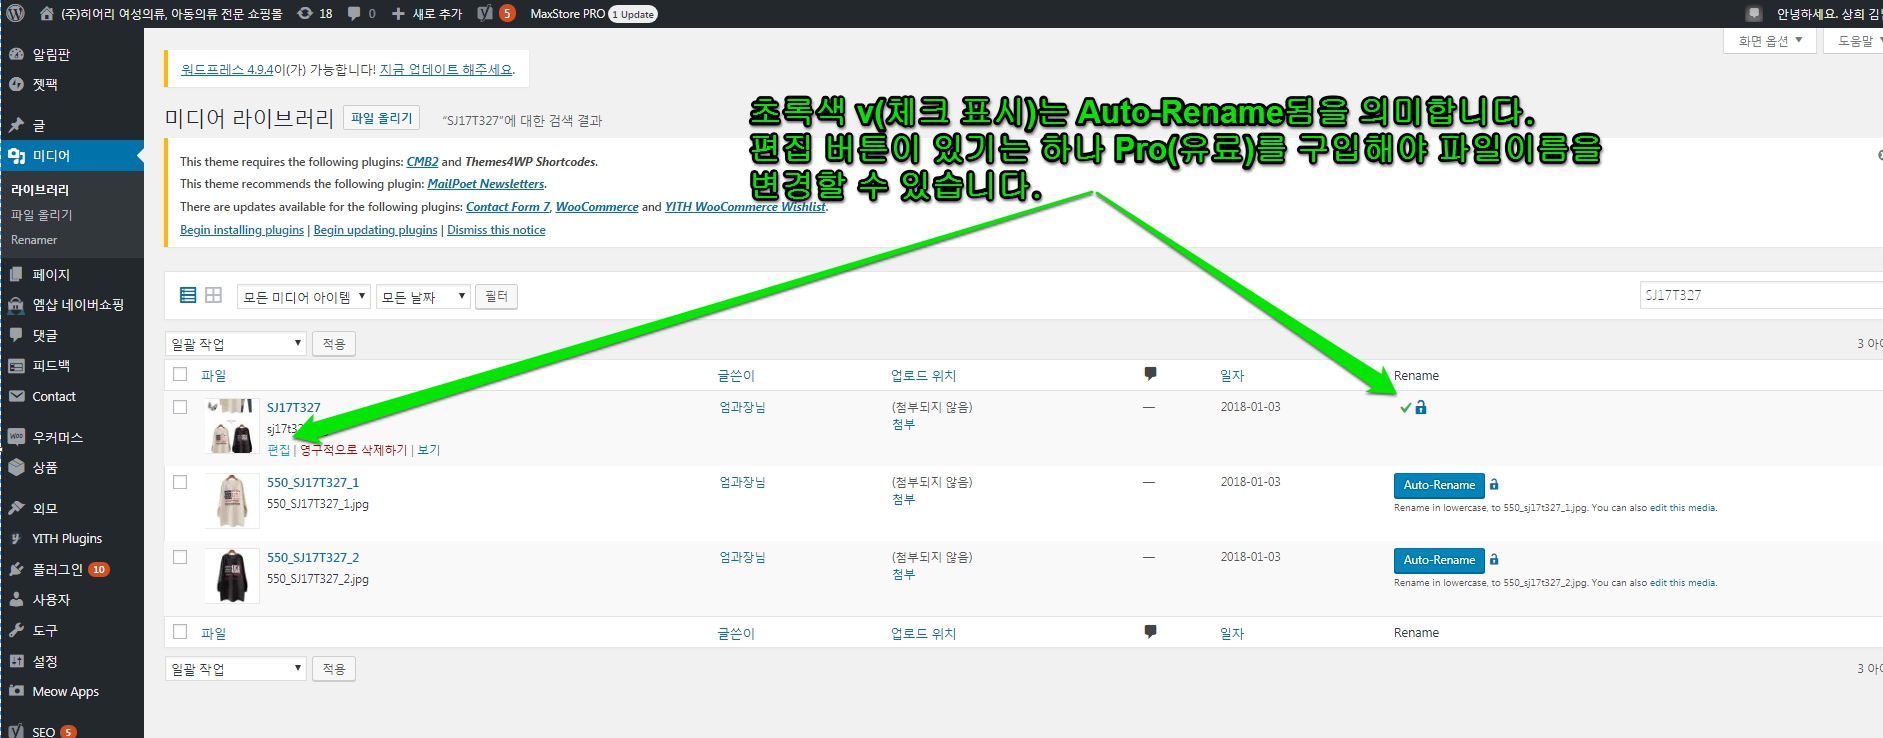The width and height of the screenshot is (1883, 738).
Task: Switch to list view icon
Action: click(x=188, y=295)
